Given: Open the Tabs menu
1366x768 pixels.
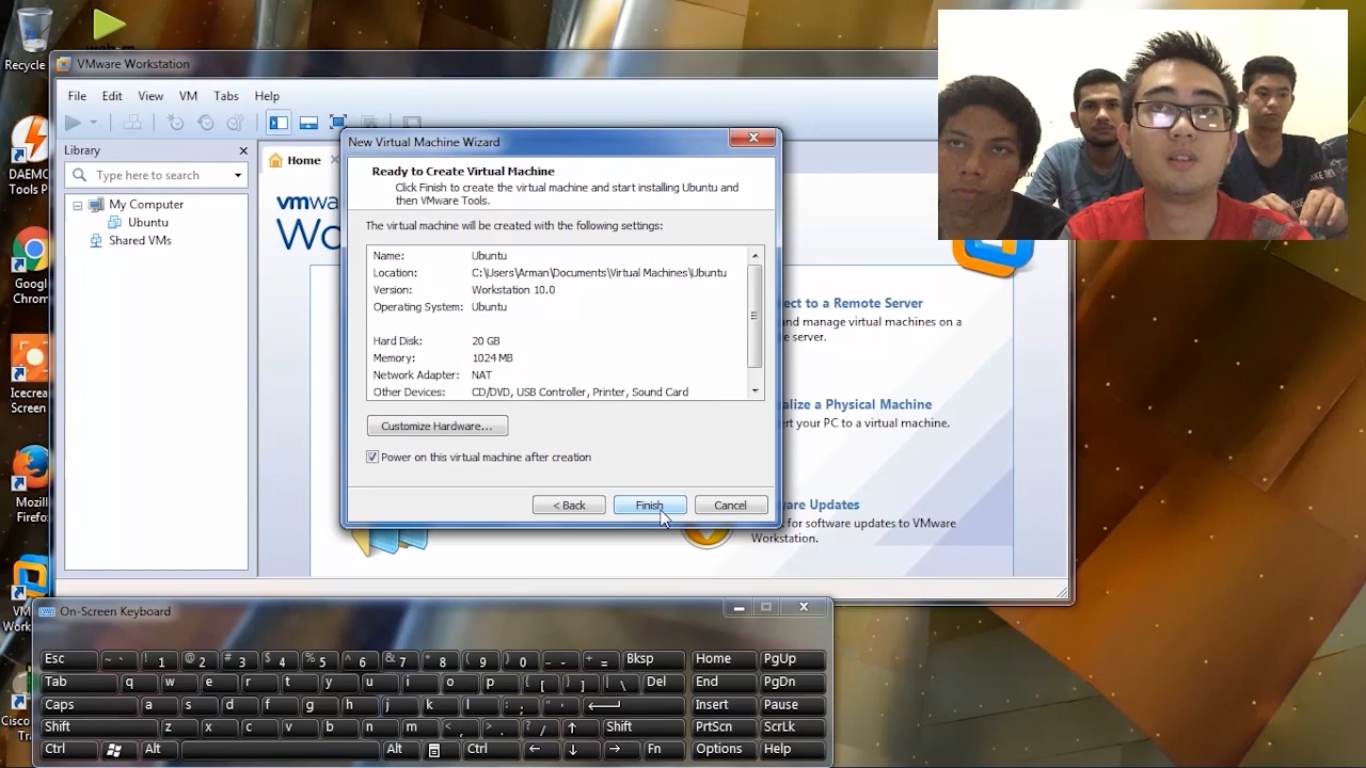Looking at the screenshot, I should pos(226,96).
